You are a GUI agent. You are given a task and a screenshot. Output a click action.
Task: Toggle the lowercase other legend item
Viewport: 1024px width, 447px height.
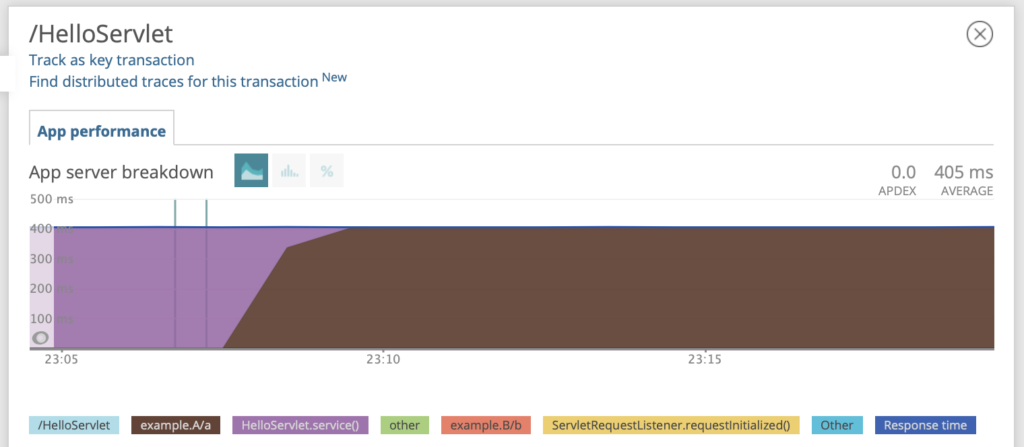[404, 425]
